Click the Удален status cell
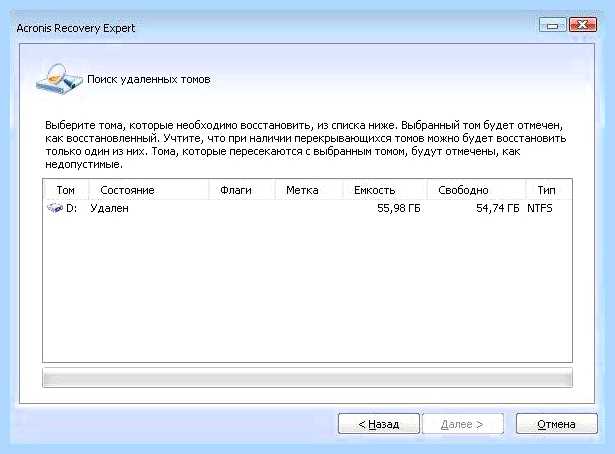 pyautogui.click(x=109, y=208)
